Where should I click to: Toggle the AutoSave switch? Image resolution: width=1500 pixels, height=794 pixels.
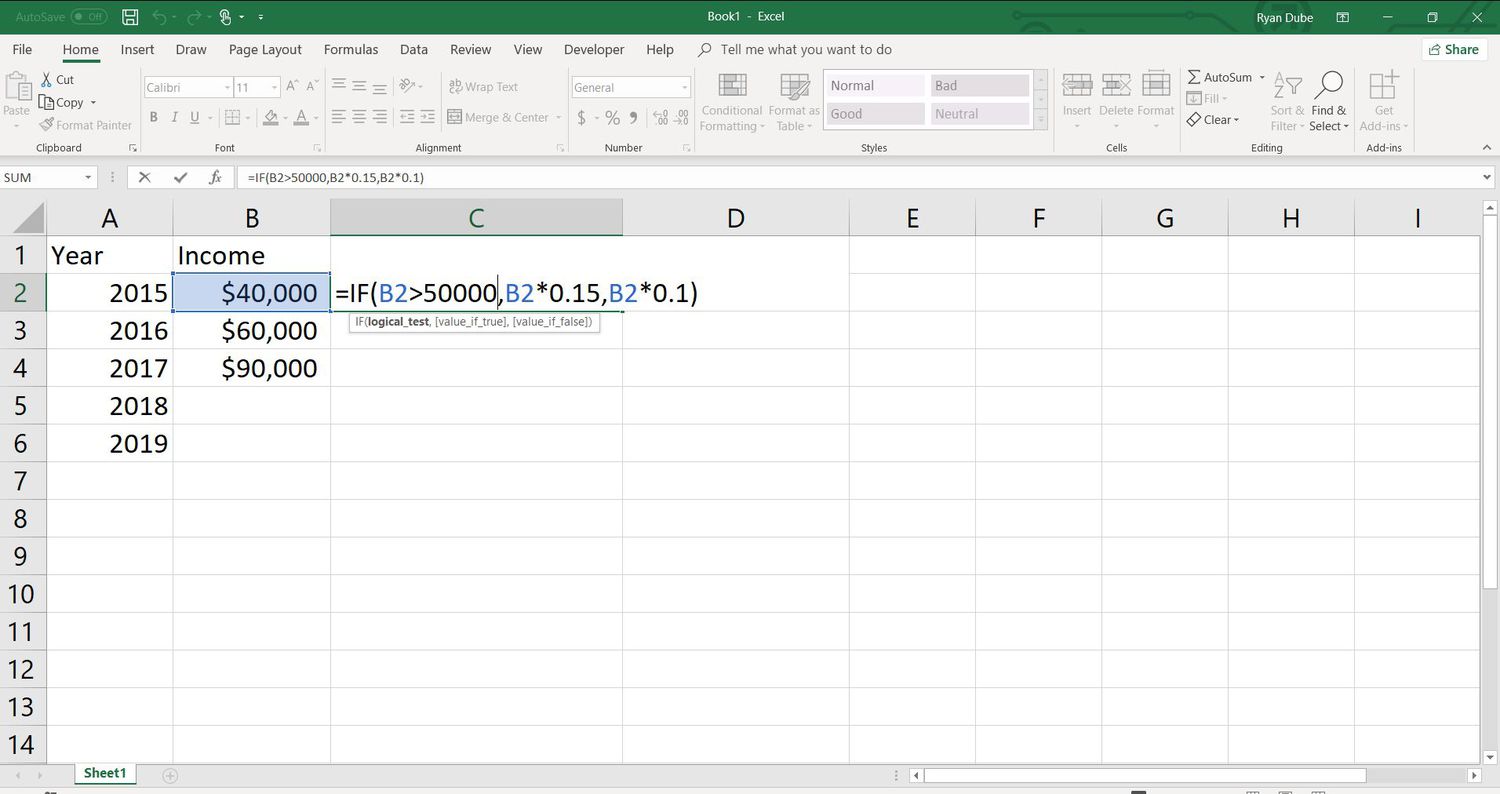point(89,17)
